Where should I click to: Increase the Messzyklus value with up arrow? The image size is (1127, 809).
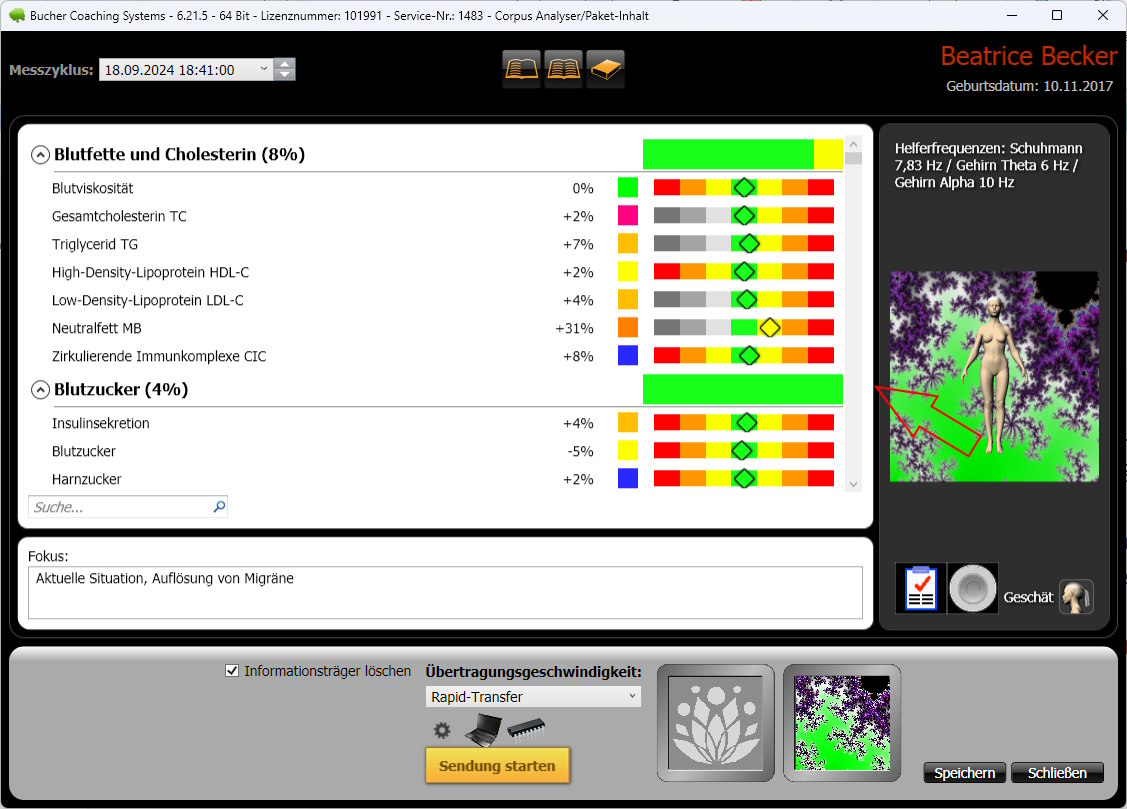(x=285, y=64)
